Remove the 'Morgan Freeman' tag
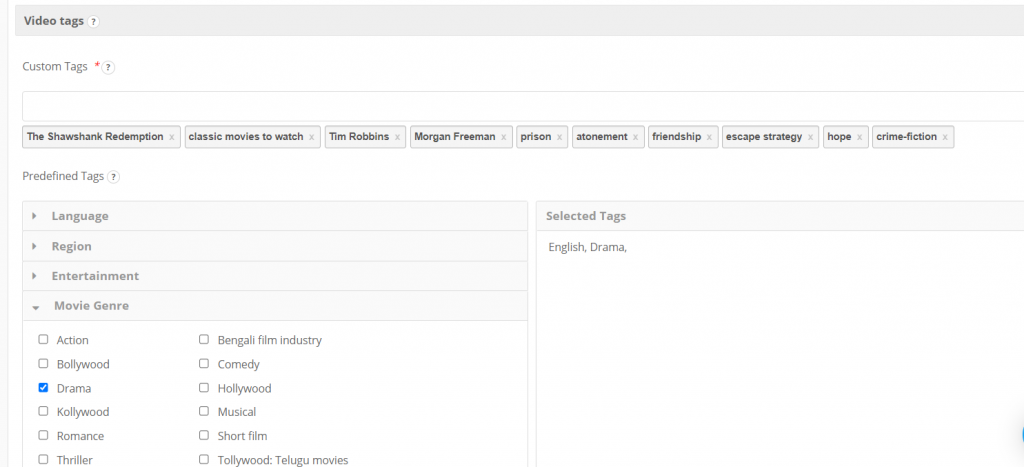 click(504, 137)
